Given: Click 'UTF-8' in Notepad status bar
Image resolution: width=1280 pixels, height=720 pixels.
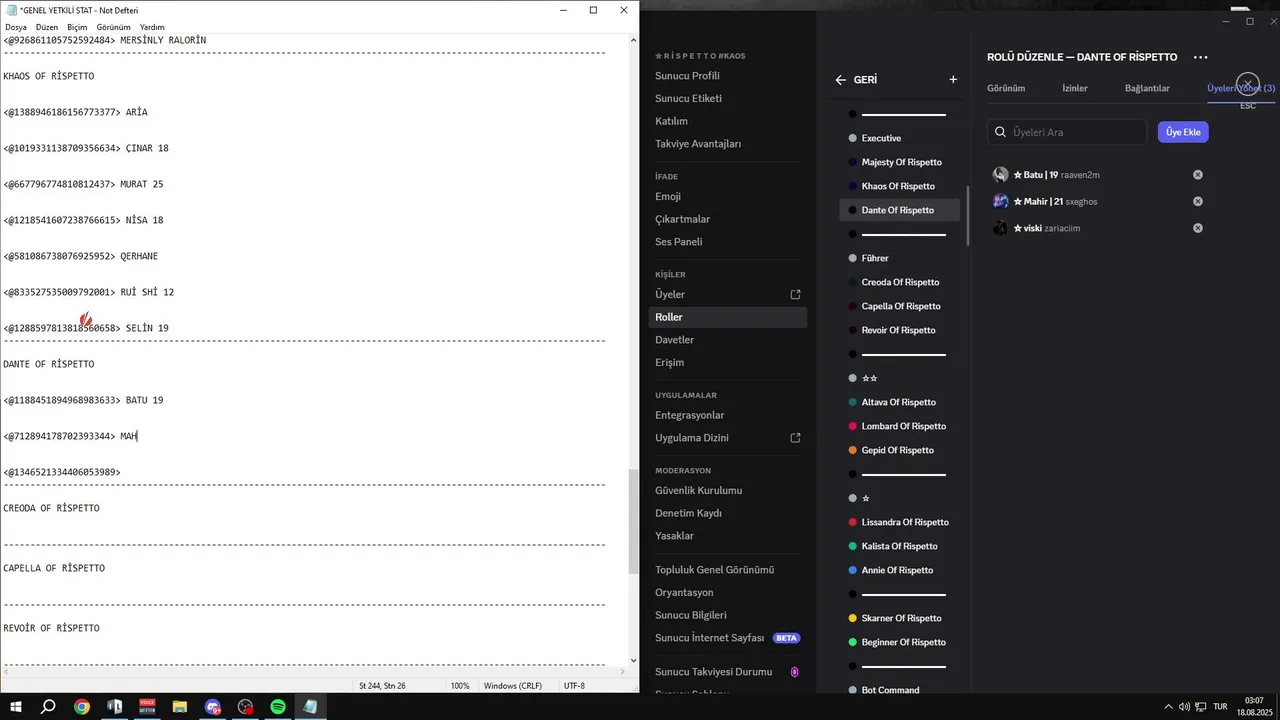Looking at the screenshot, I should 574,686.
